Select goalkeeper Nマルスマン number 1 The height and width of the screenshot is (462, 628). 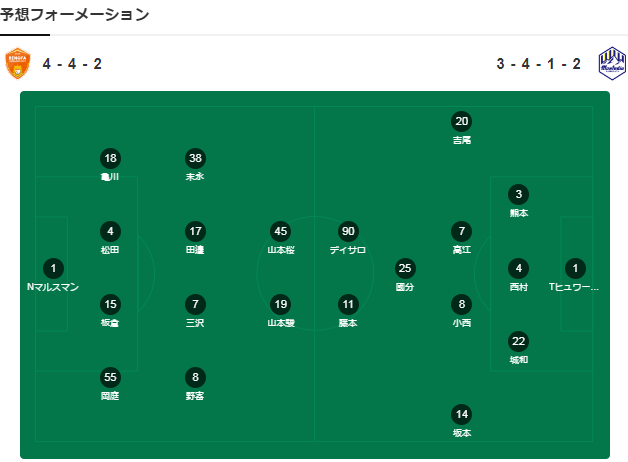point(53,269)
